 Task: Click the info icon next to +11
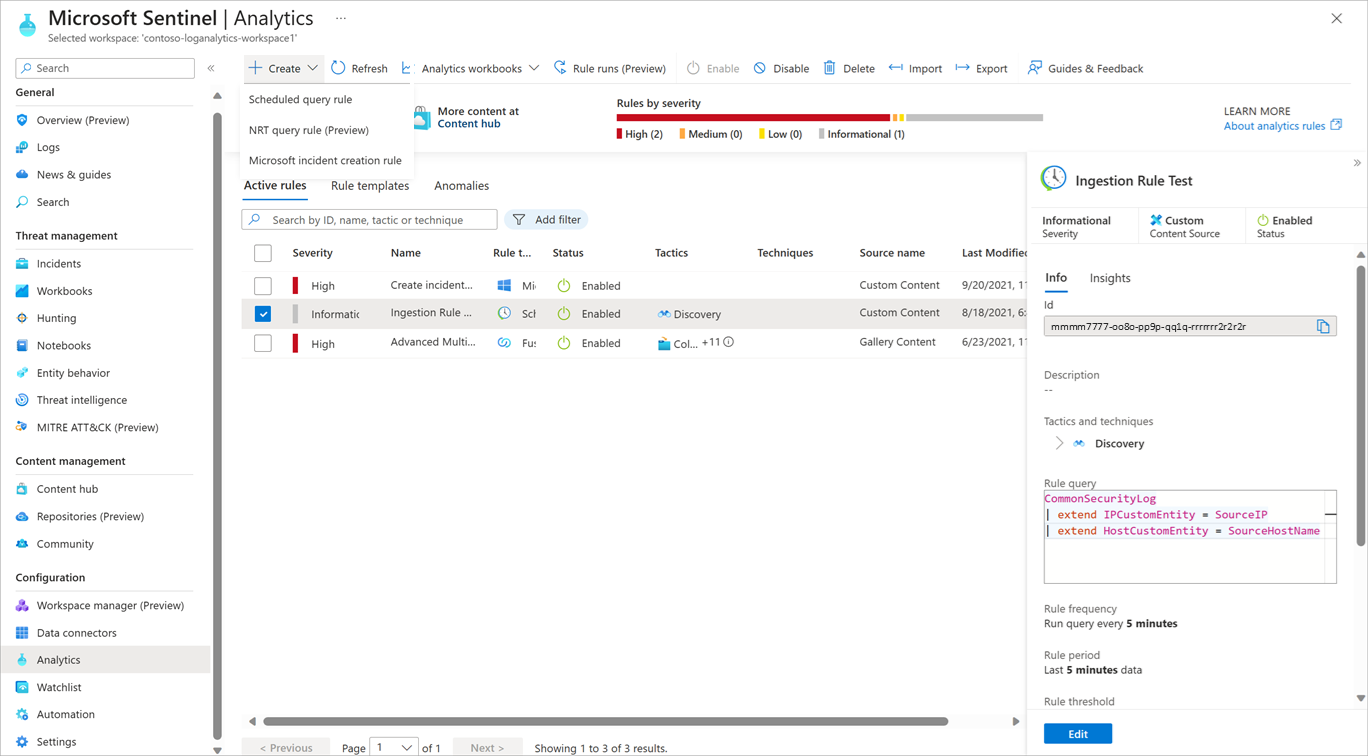[729, 342]
